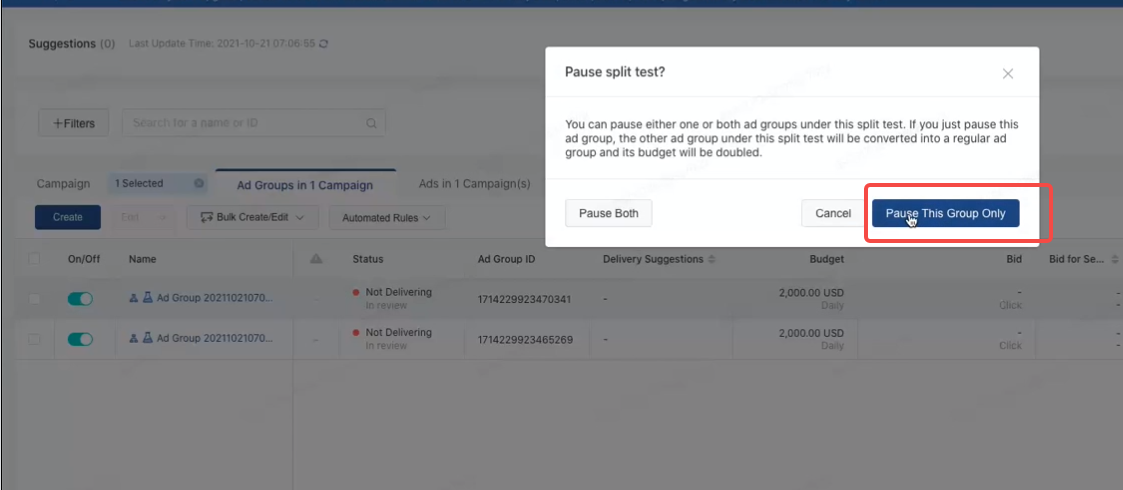Image resolution: width=1123 pixels, height=490 pixels.
Task: Click the warning triangle column icon
Action: 316,259
